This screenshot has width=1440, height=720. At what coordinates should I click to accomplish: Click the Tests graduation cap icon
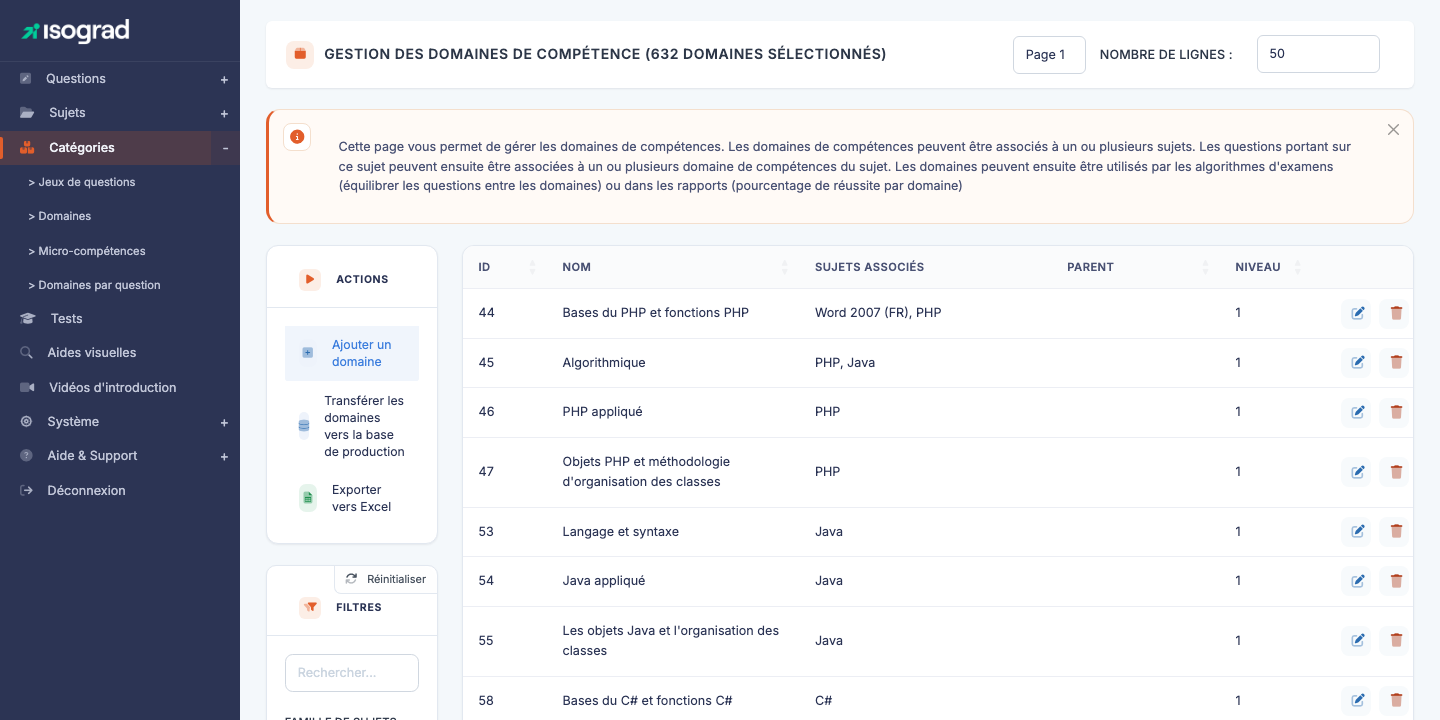[28, 319]
